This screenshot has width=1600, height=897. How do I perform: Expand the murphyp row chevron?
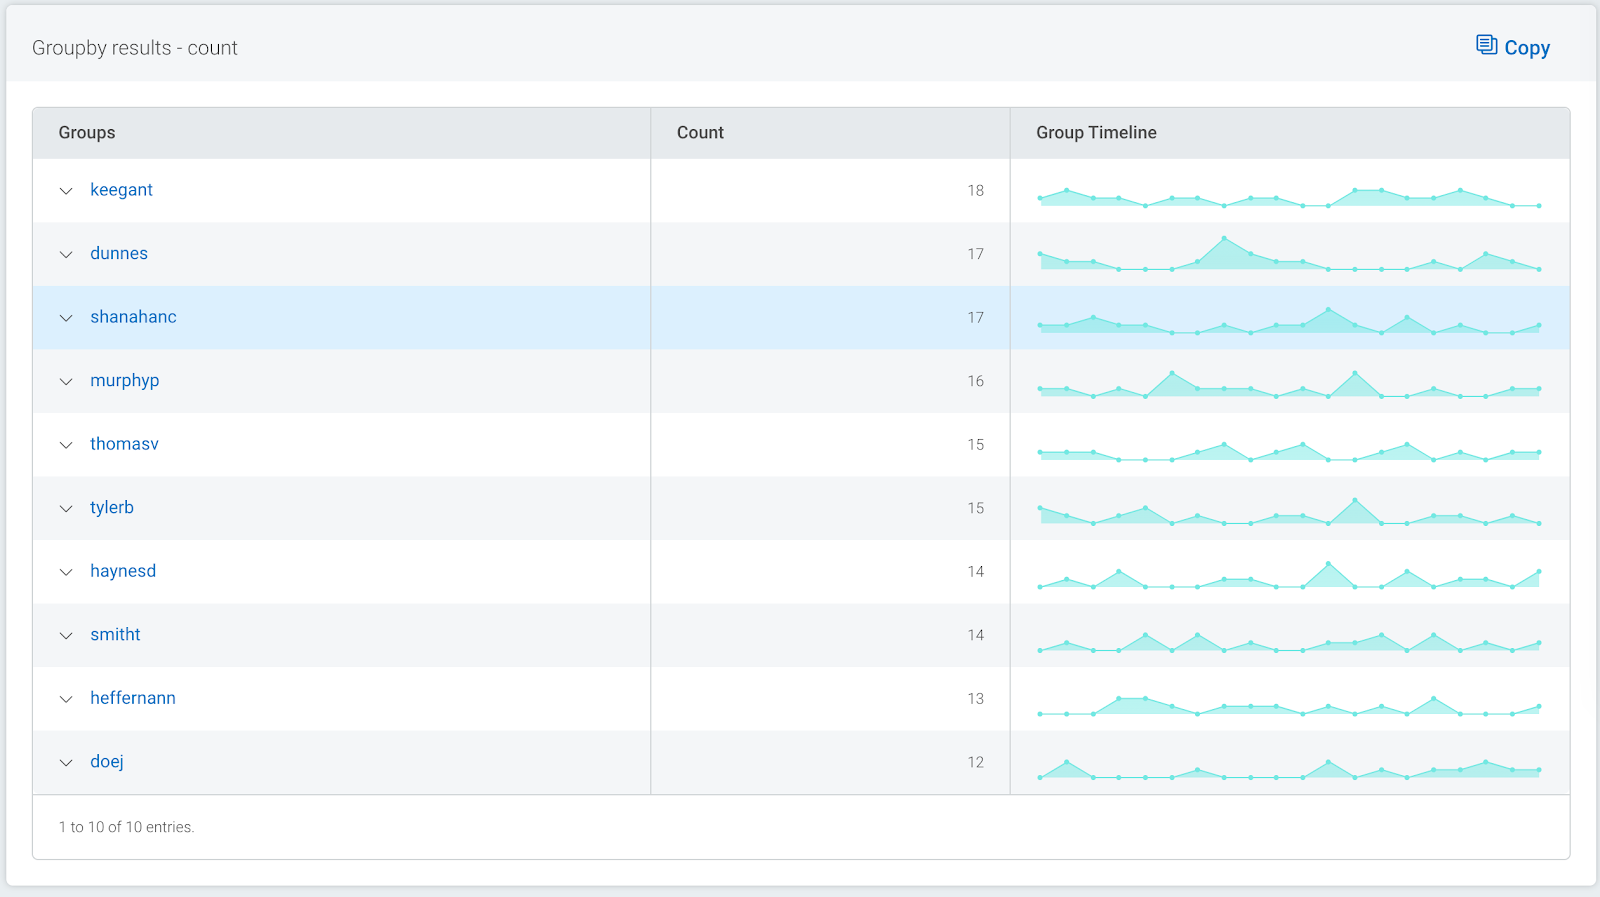[x=66, y=381]
